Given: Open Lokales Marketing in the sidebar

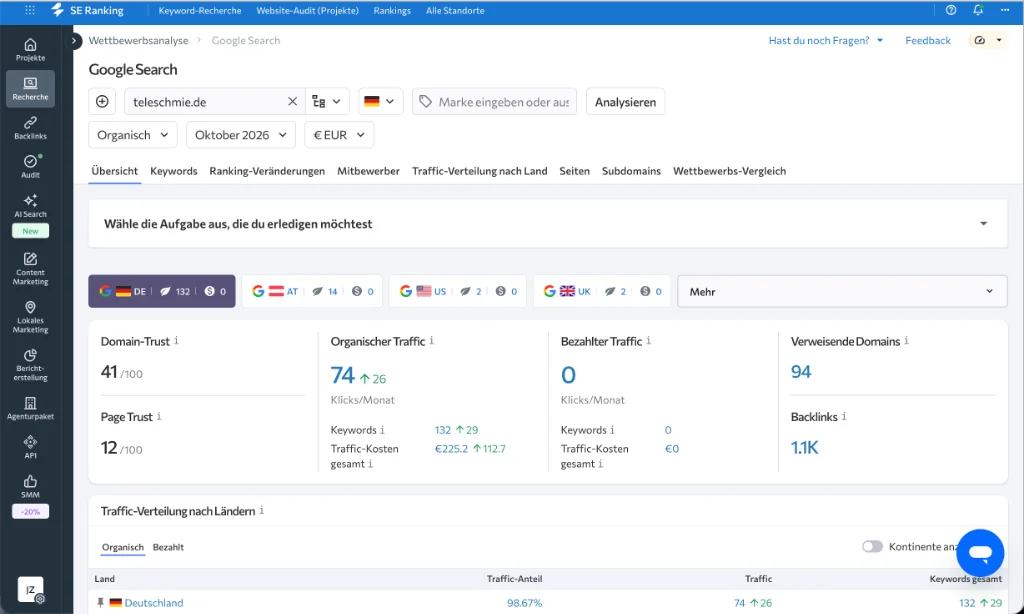Looking at the screenshot, I should (30, 317).
